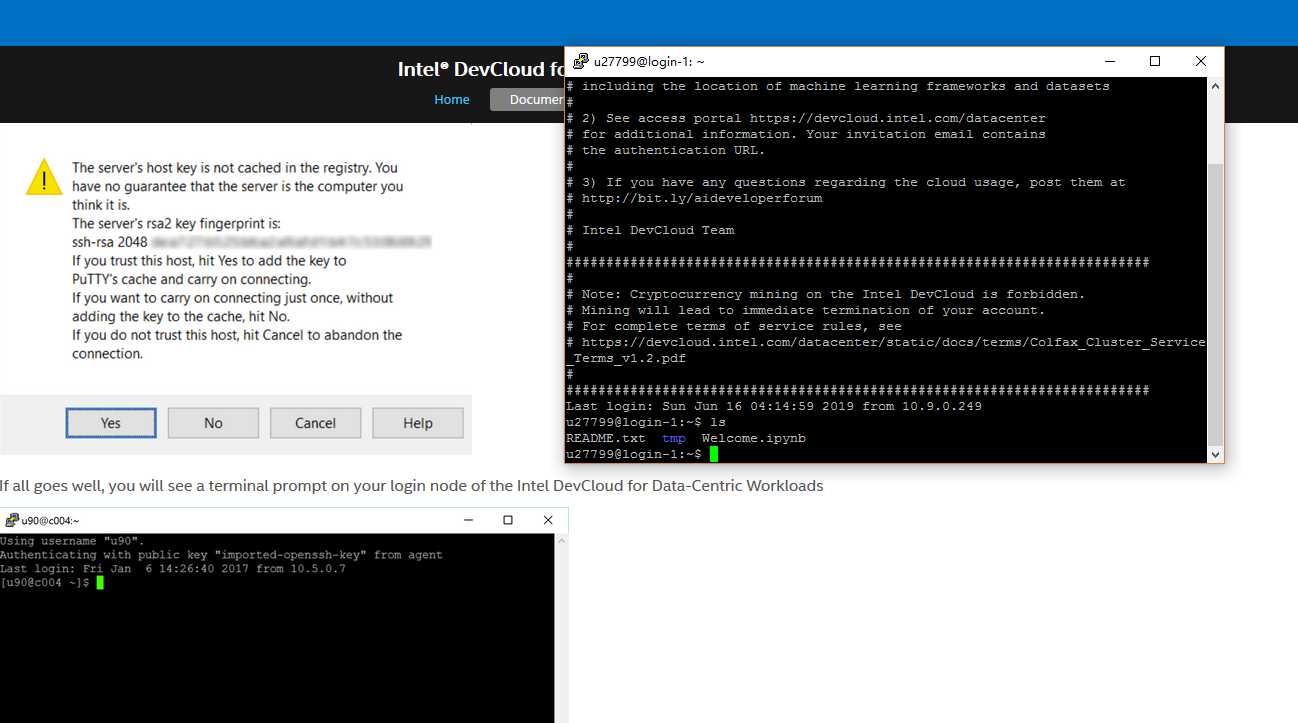Viewport: 1298px width, 723px height.
Task: Click the "If all goes well" paragraph
Action: tap(412, 486)
